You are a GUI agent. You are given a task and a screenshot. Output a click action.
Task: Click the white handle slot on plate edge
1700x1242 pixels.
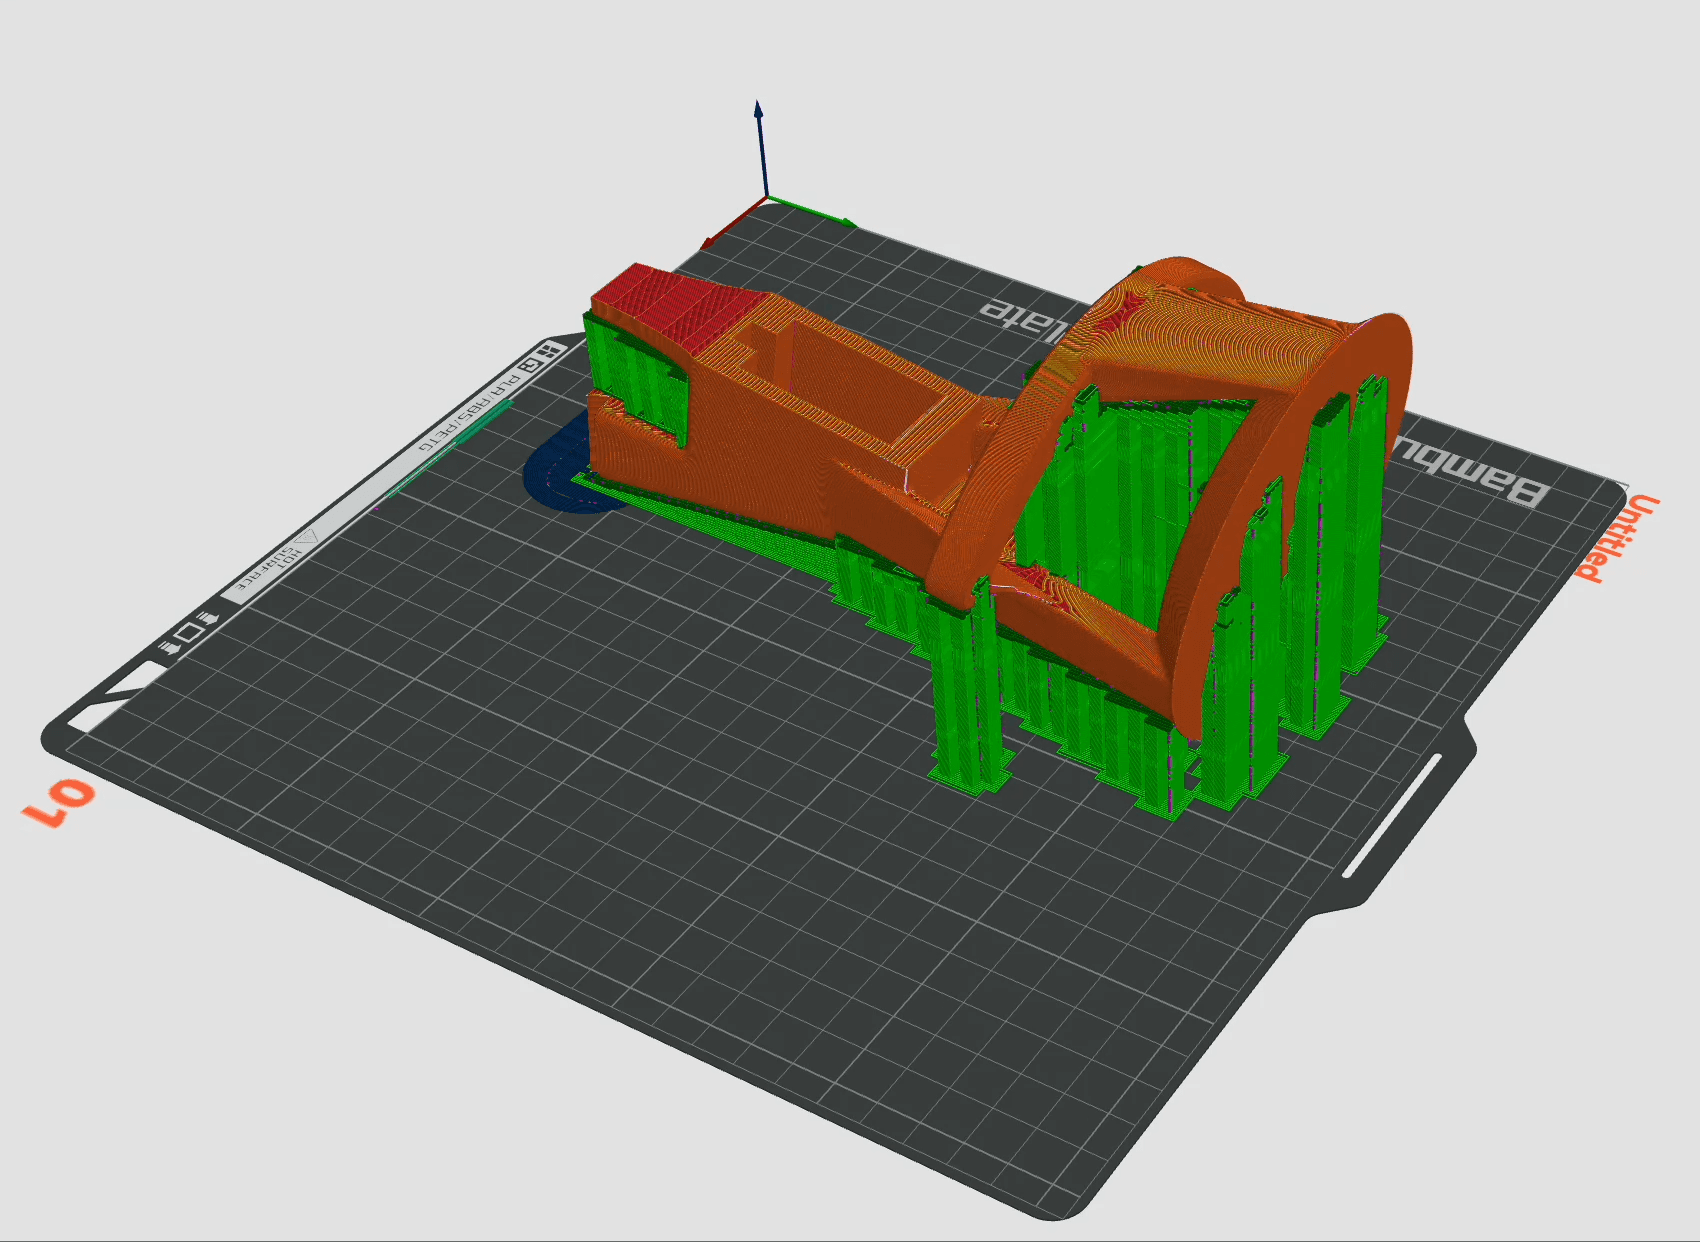tap(1392, 817)
